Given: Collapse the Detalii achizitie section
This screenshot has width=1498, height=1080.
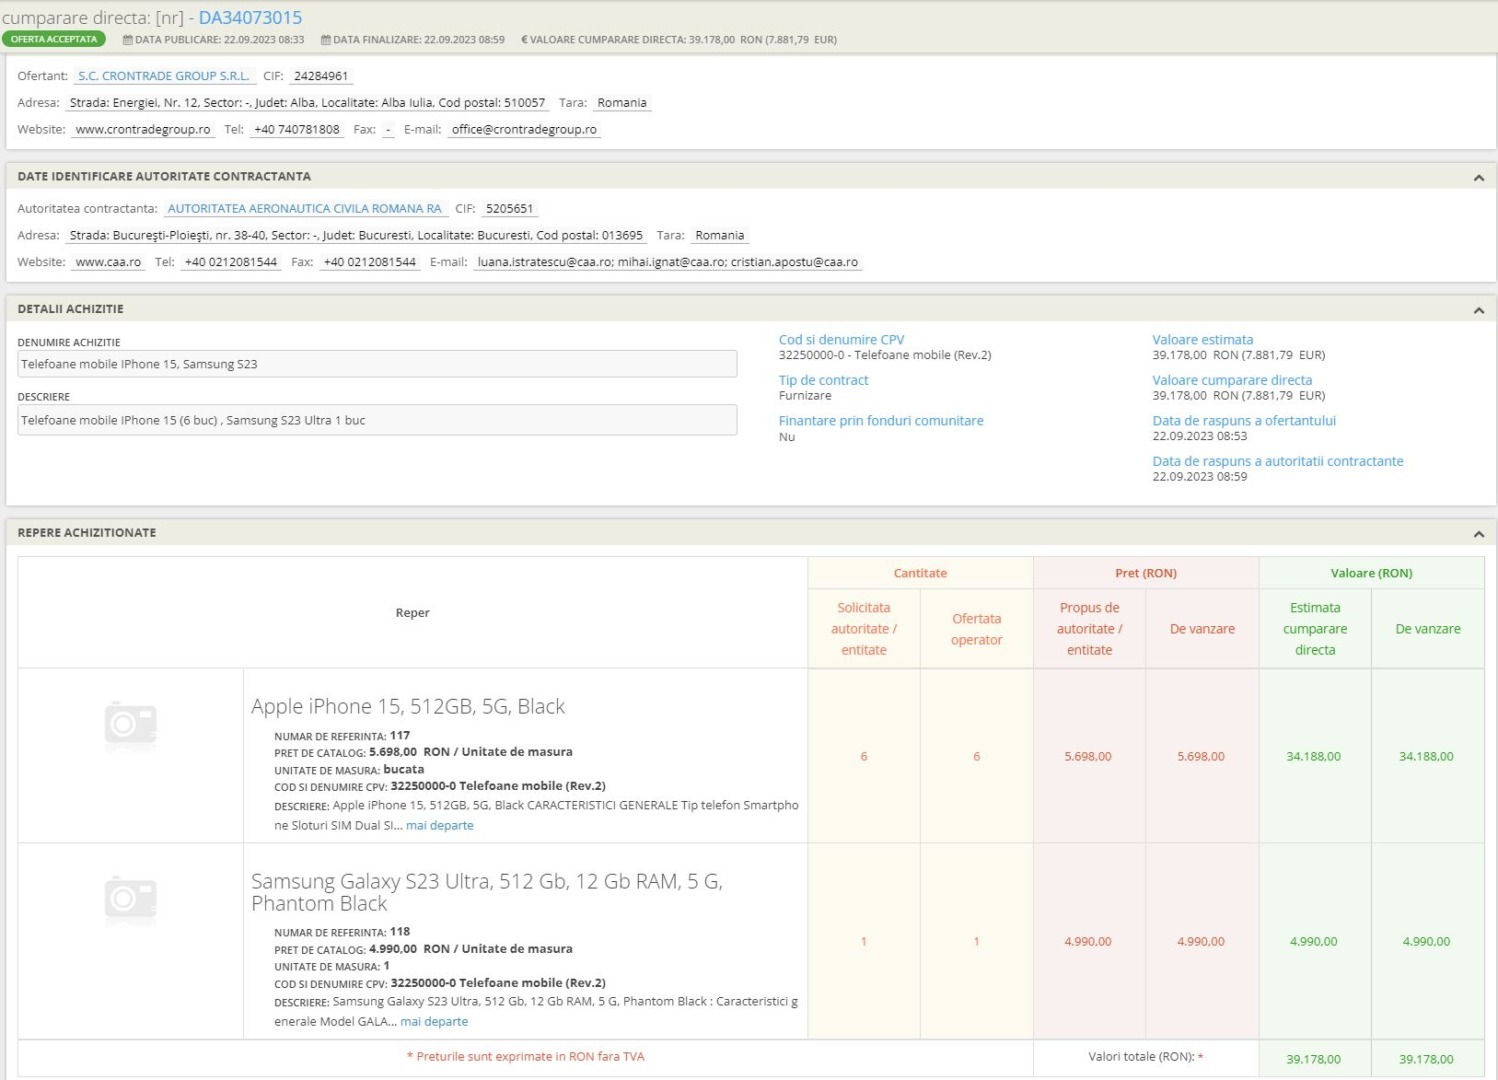Looking at the screenshot, I should (1478, 310).
